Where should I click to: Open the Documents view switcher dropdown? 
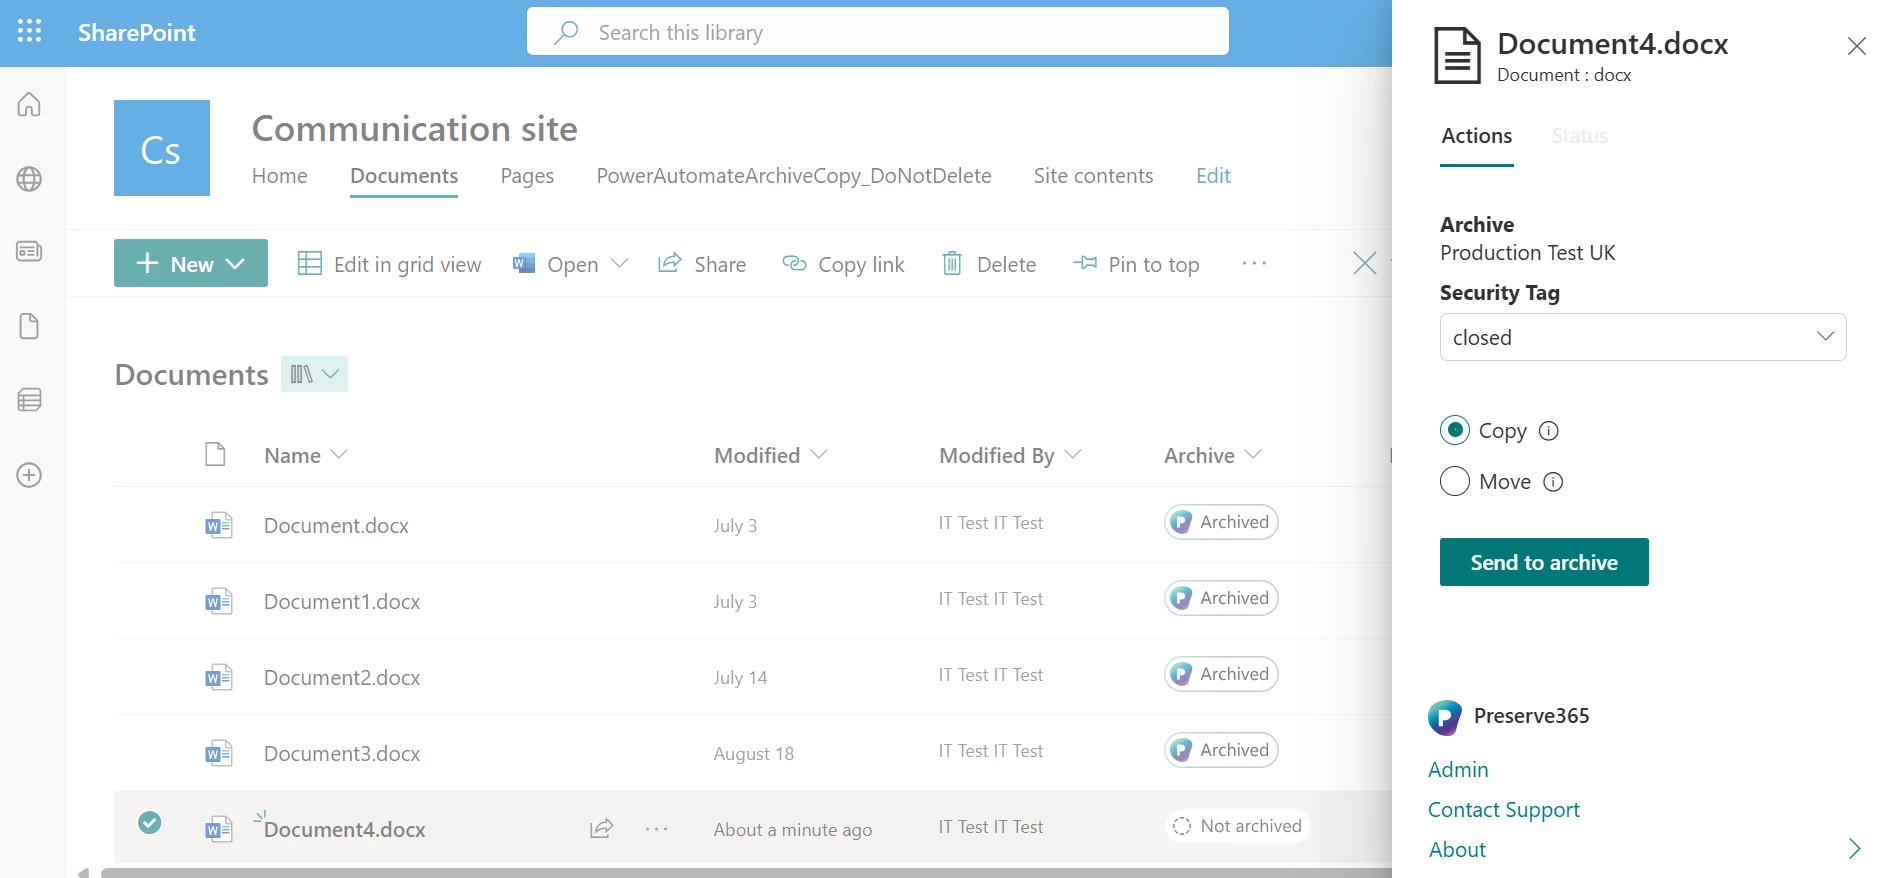314,374
